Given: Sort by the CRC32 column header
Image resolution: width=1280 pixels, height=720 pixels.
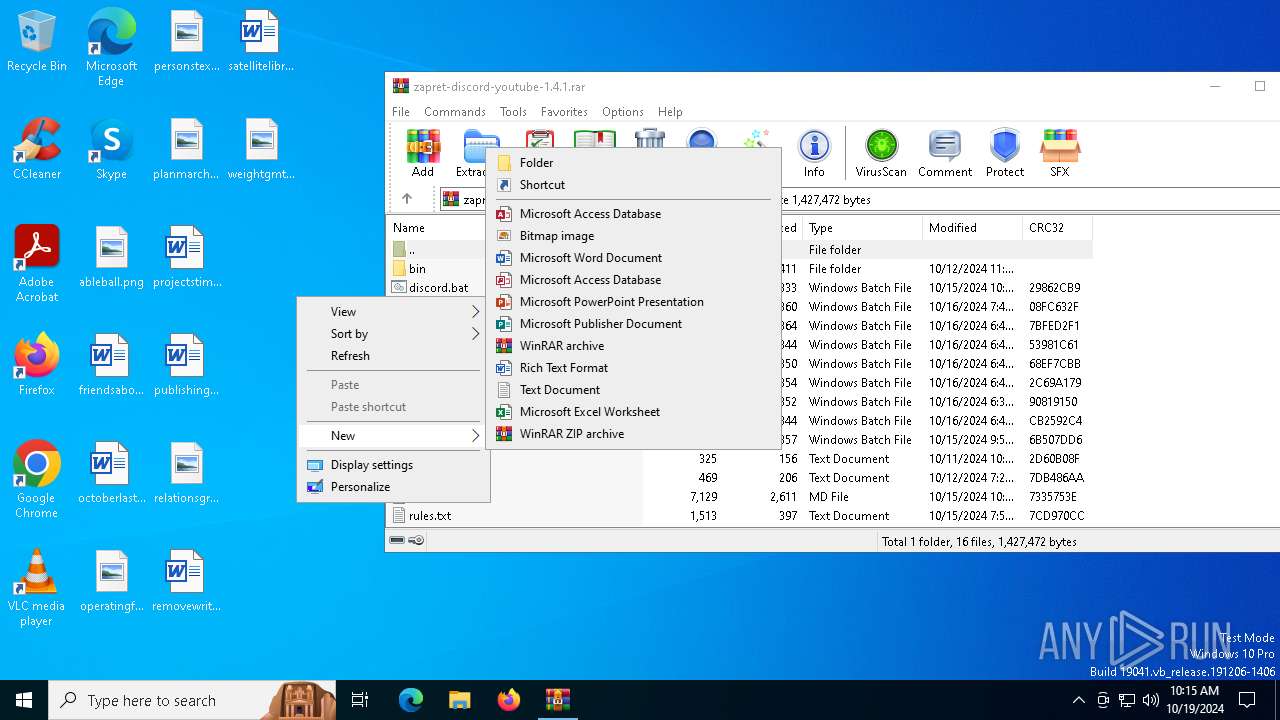Looking at the screenshot, I should click(1057, 228).
